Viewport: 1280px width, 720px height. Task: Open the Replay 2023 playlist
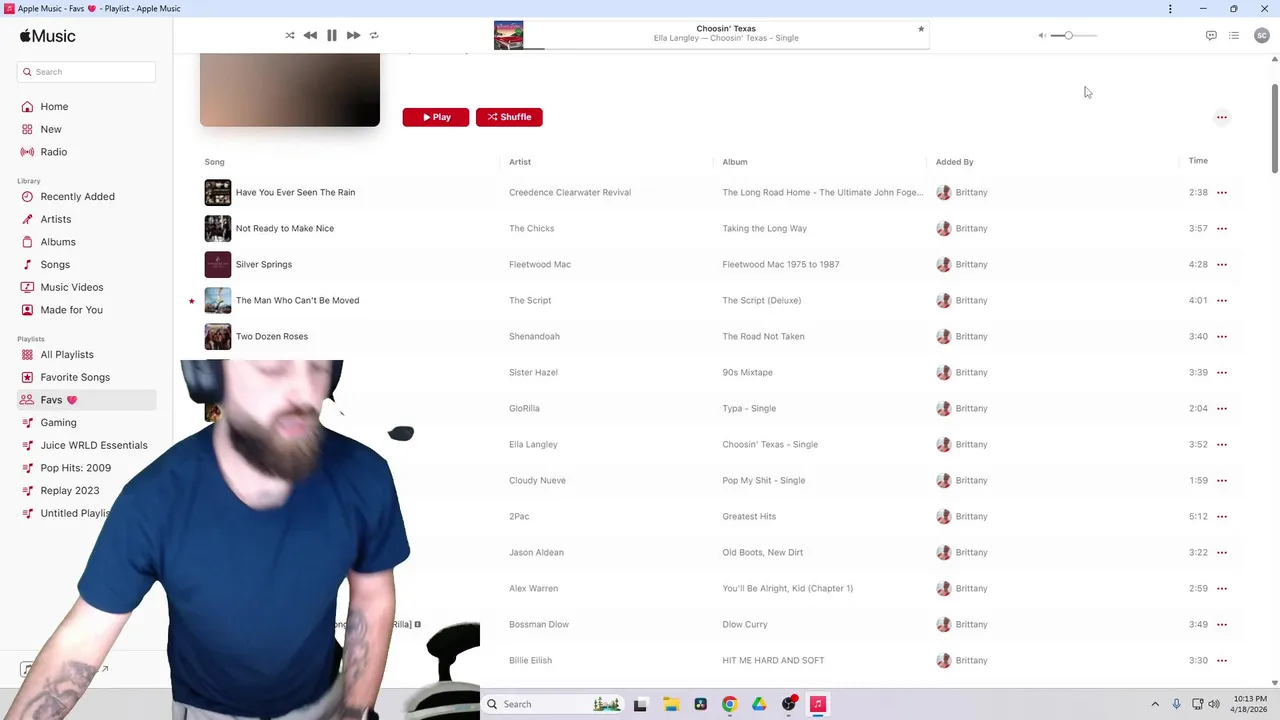(x=70, y=491)
